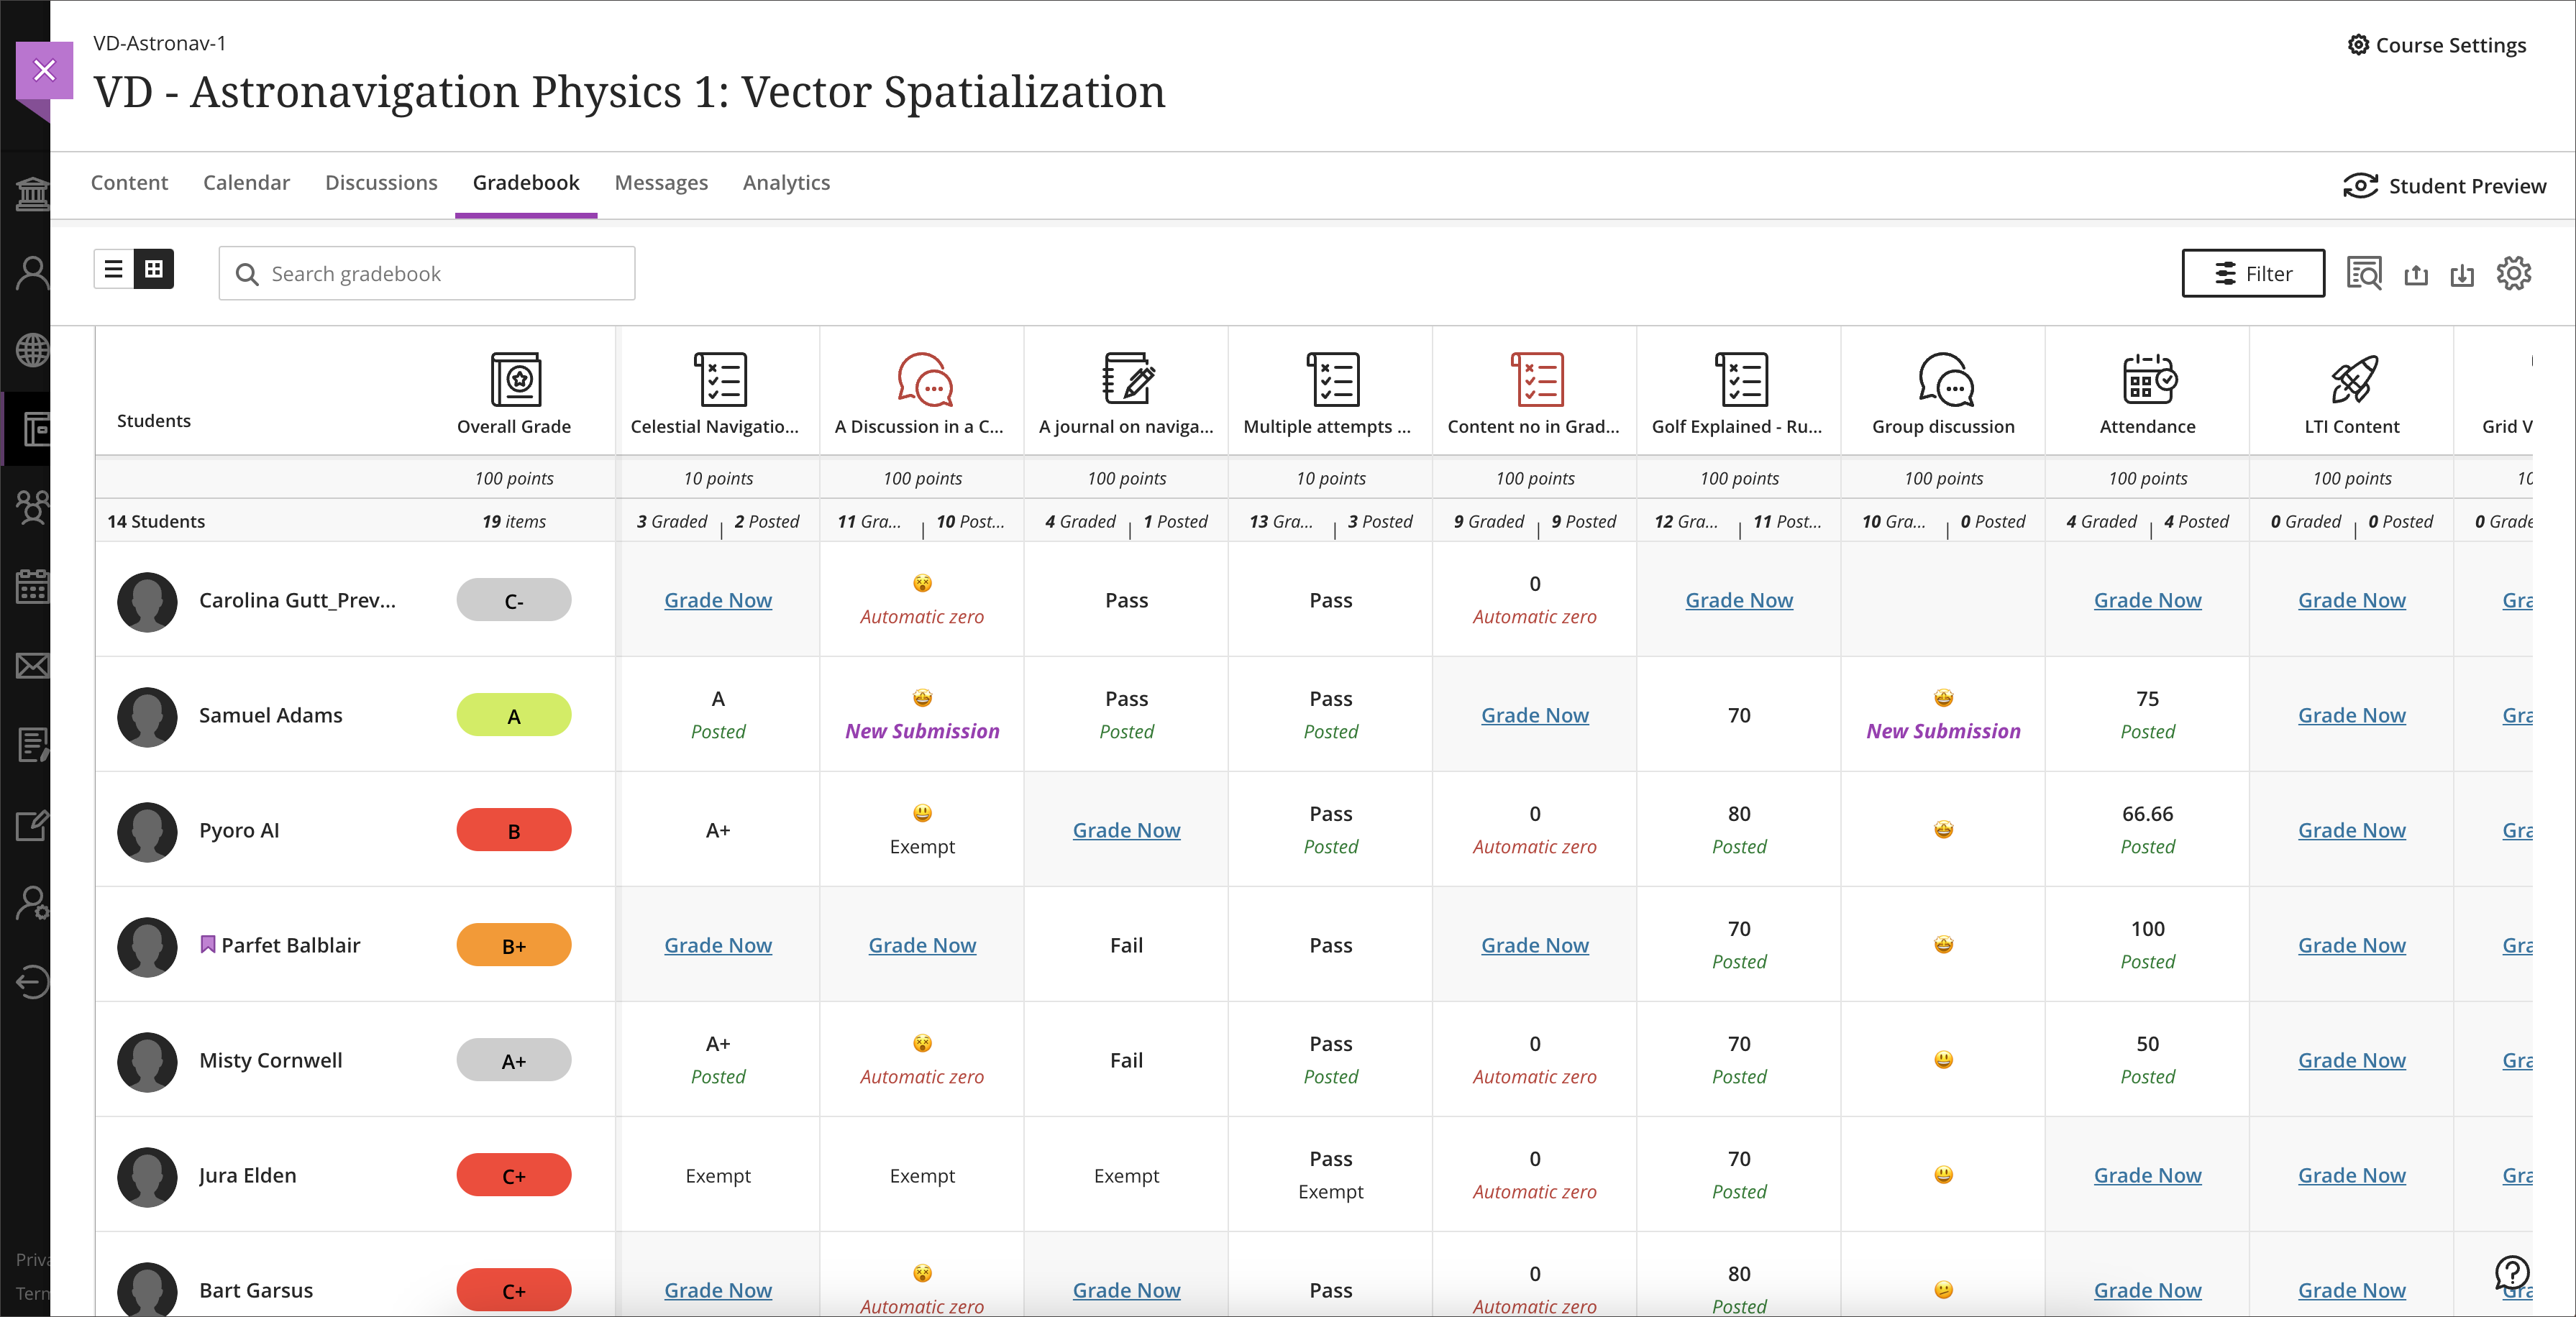Open the Discussions tab
Viewport: 2576px width, 1317px height.
pos(381,183)
